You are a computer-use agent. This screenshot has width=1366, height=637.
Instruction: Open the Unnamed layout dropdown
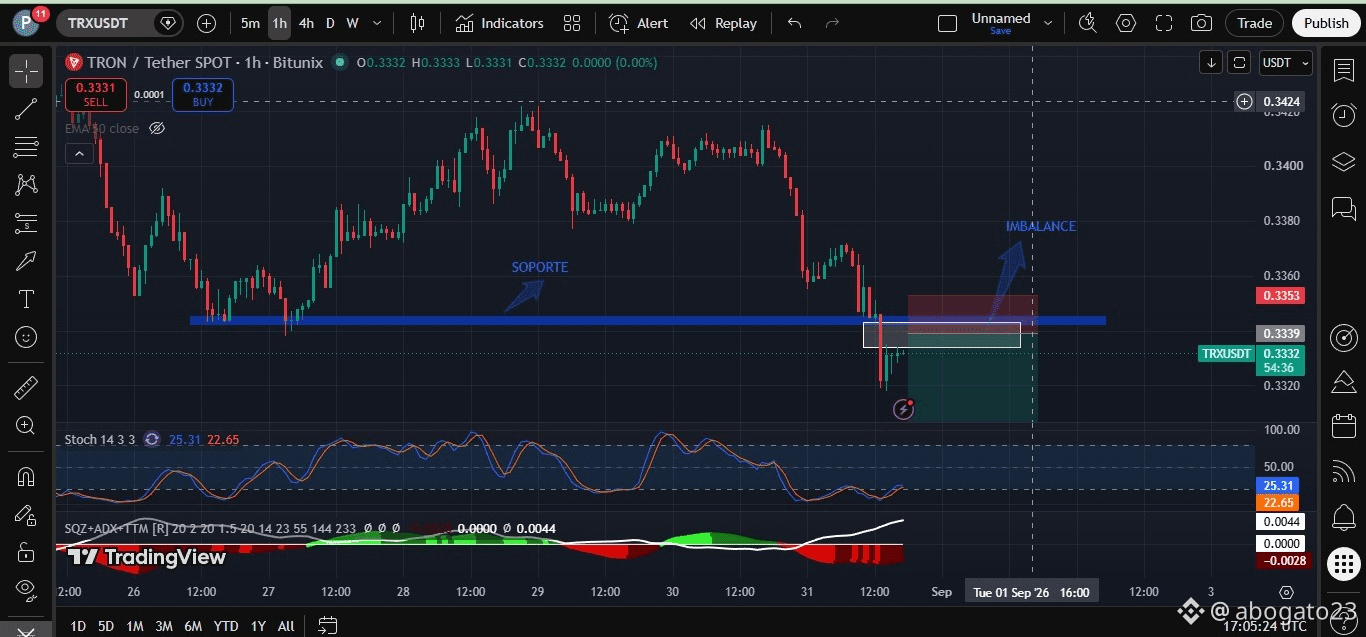pyautogui.click(x=1012, y=23)
